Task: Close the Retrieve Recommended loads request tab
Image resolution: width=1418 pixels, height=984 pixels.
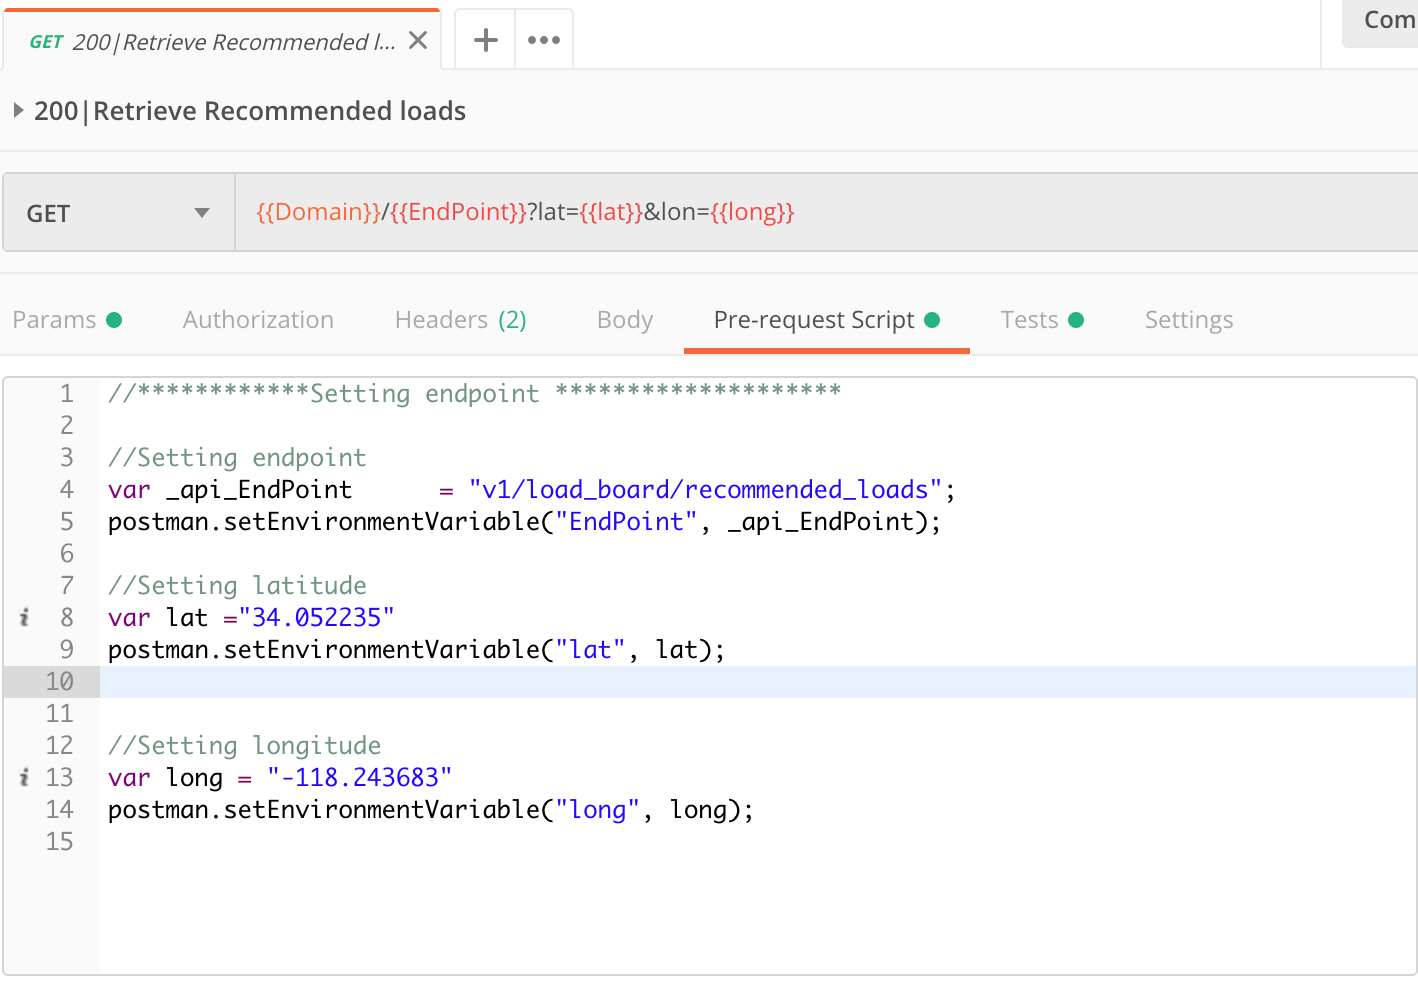Action: click(x=418, y=40)
